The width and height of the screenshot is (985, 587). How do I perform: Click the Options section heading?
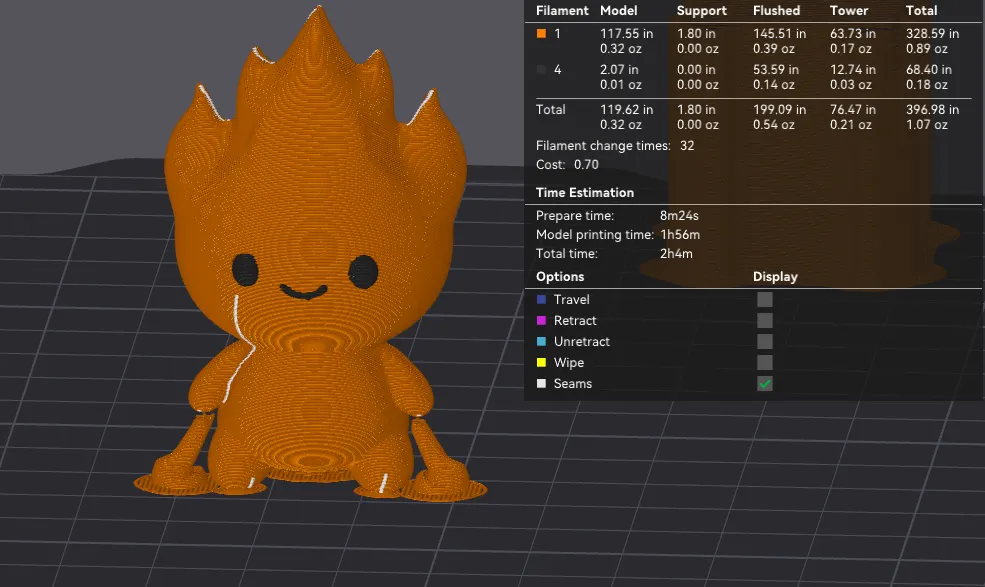click(x=560, y=277)
